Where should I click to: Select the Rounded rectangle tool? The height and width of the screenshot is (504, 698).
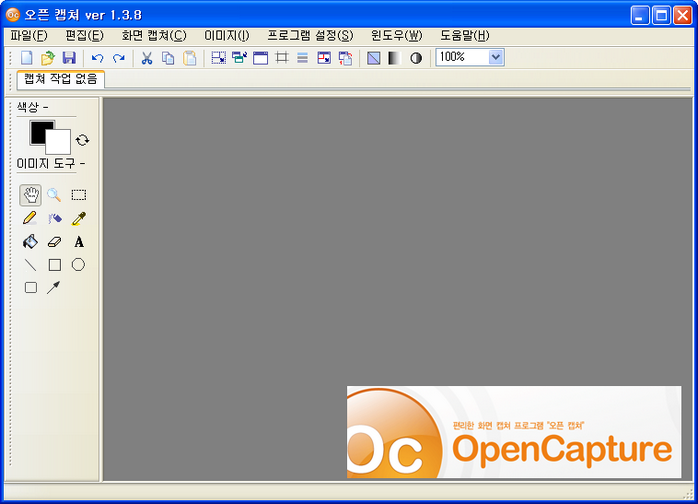tap(31, 288)
